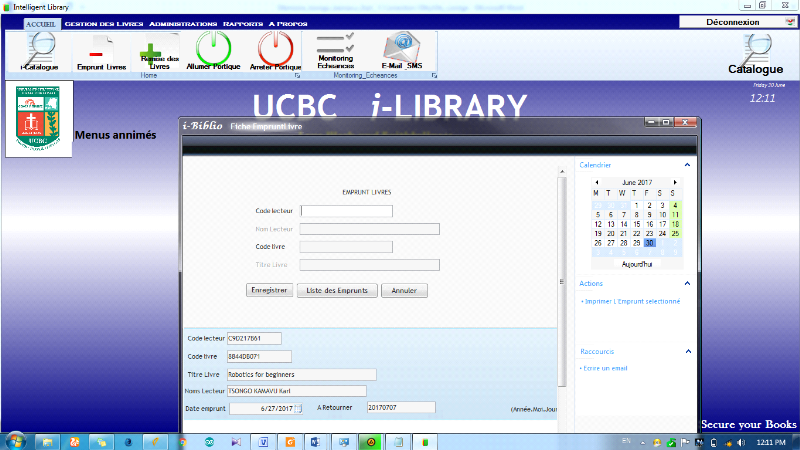Select June 15 in the calendar

point(637,224)
